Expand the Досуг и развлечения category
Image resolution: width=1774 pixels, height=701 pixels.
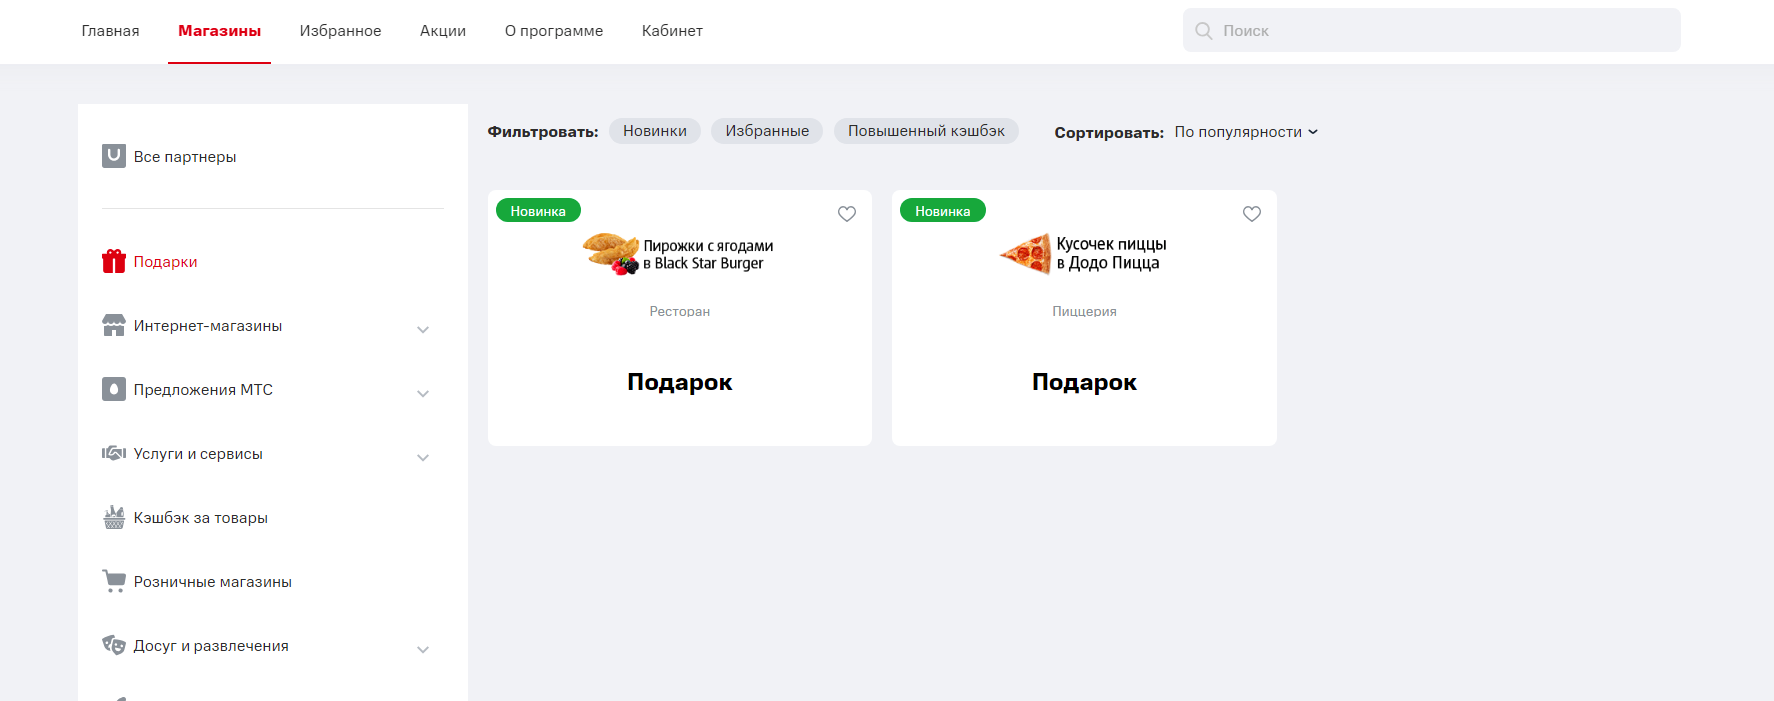[423, 649]
